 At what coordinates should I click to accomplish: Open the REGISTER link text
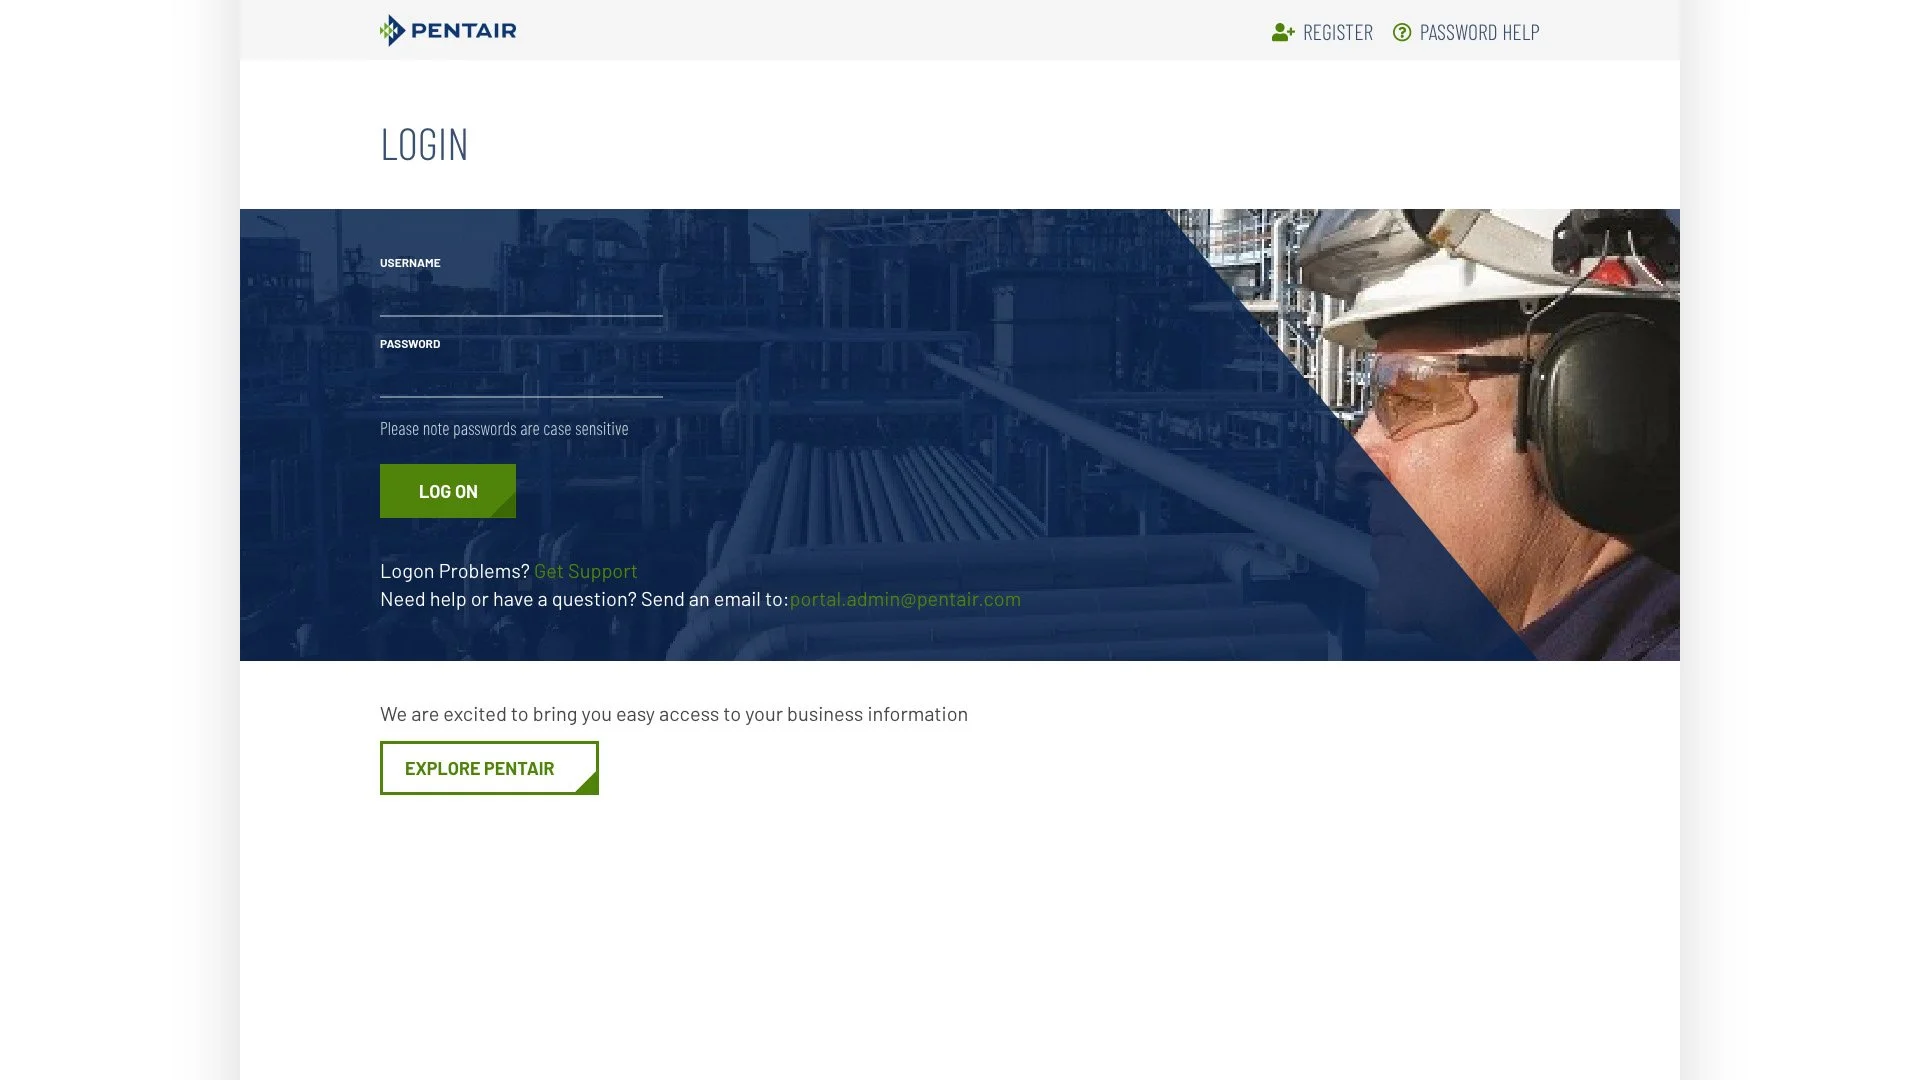1337,33
